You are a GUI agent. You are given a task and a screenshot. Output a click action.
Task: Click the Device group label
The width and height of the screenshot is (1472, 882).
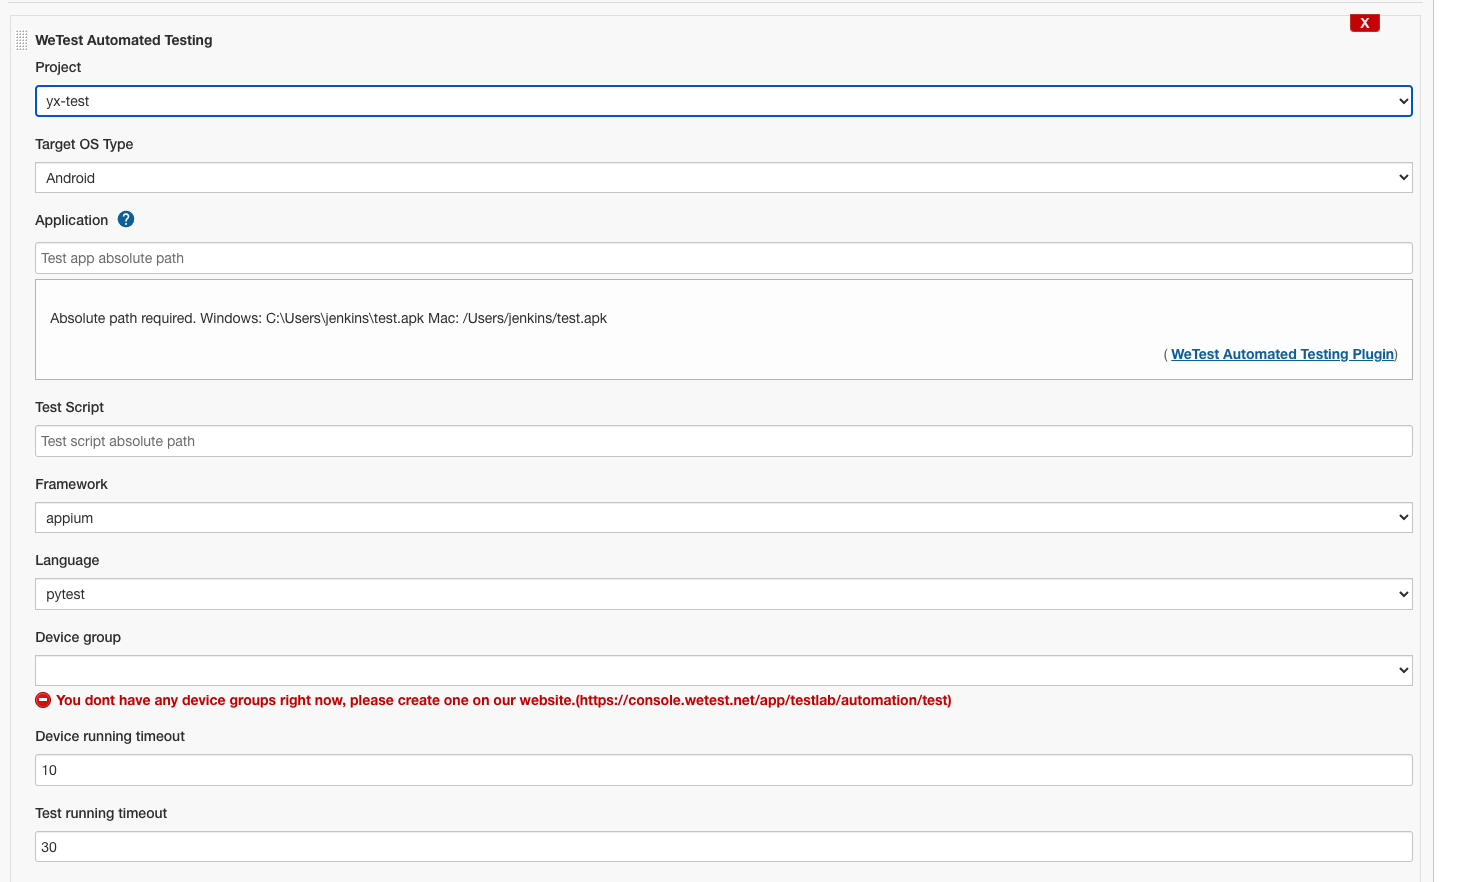point(78,637)
